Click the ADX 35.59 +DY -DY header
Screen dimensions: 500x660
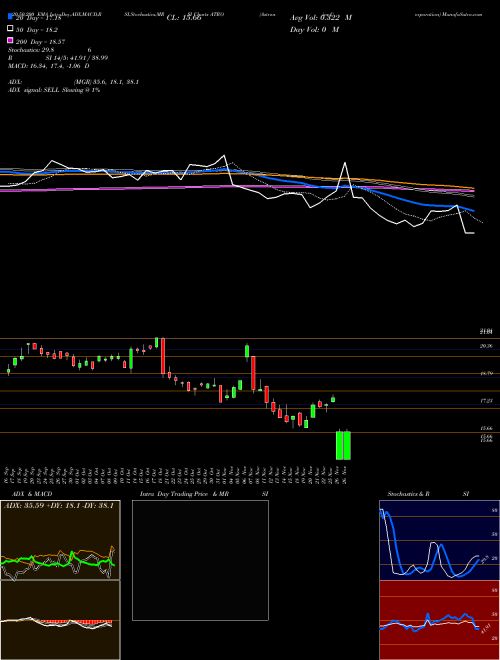click(x=59, y=506)
